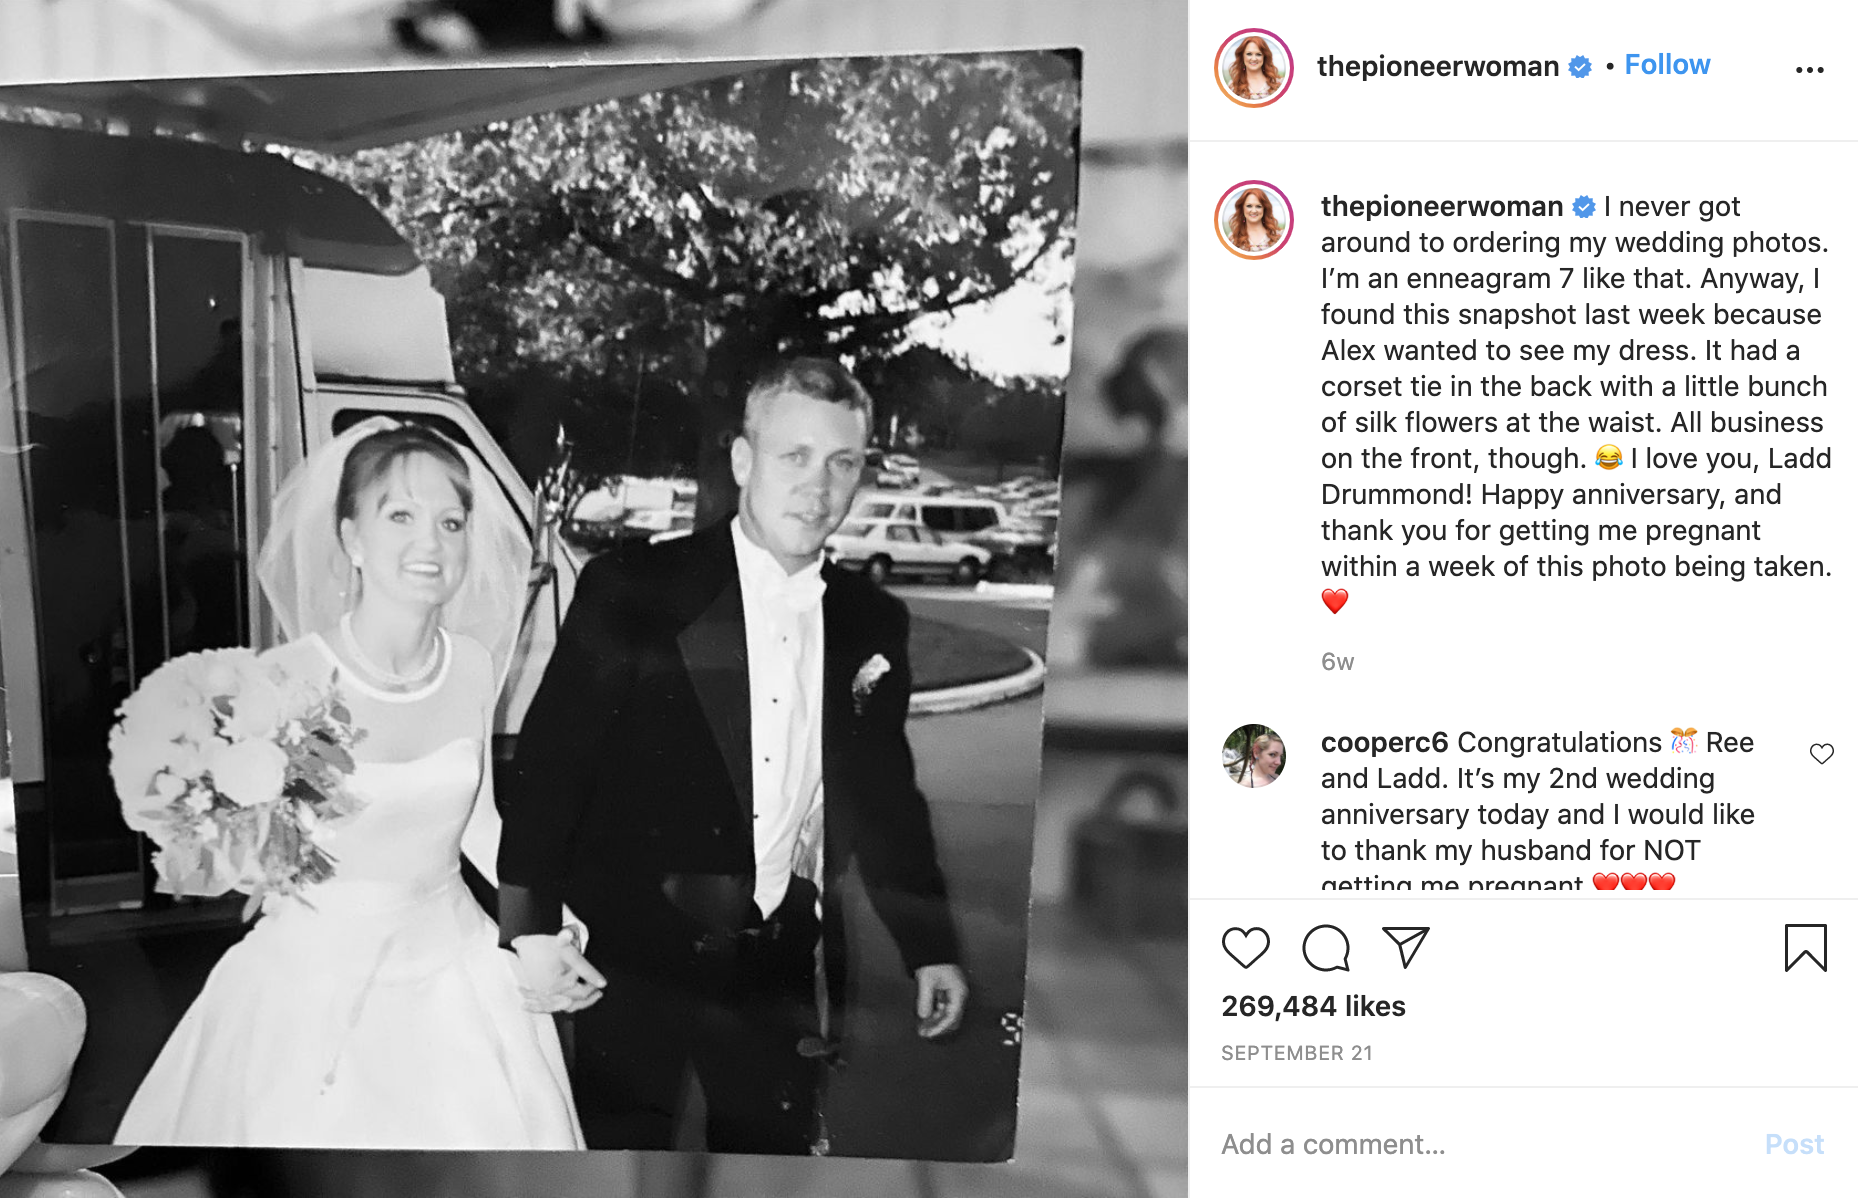Click the thepioneerwoman username in the header
This screenshot has height=1198, width=1858.
[1437, 66]
